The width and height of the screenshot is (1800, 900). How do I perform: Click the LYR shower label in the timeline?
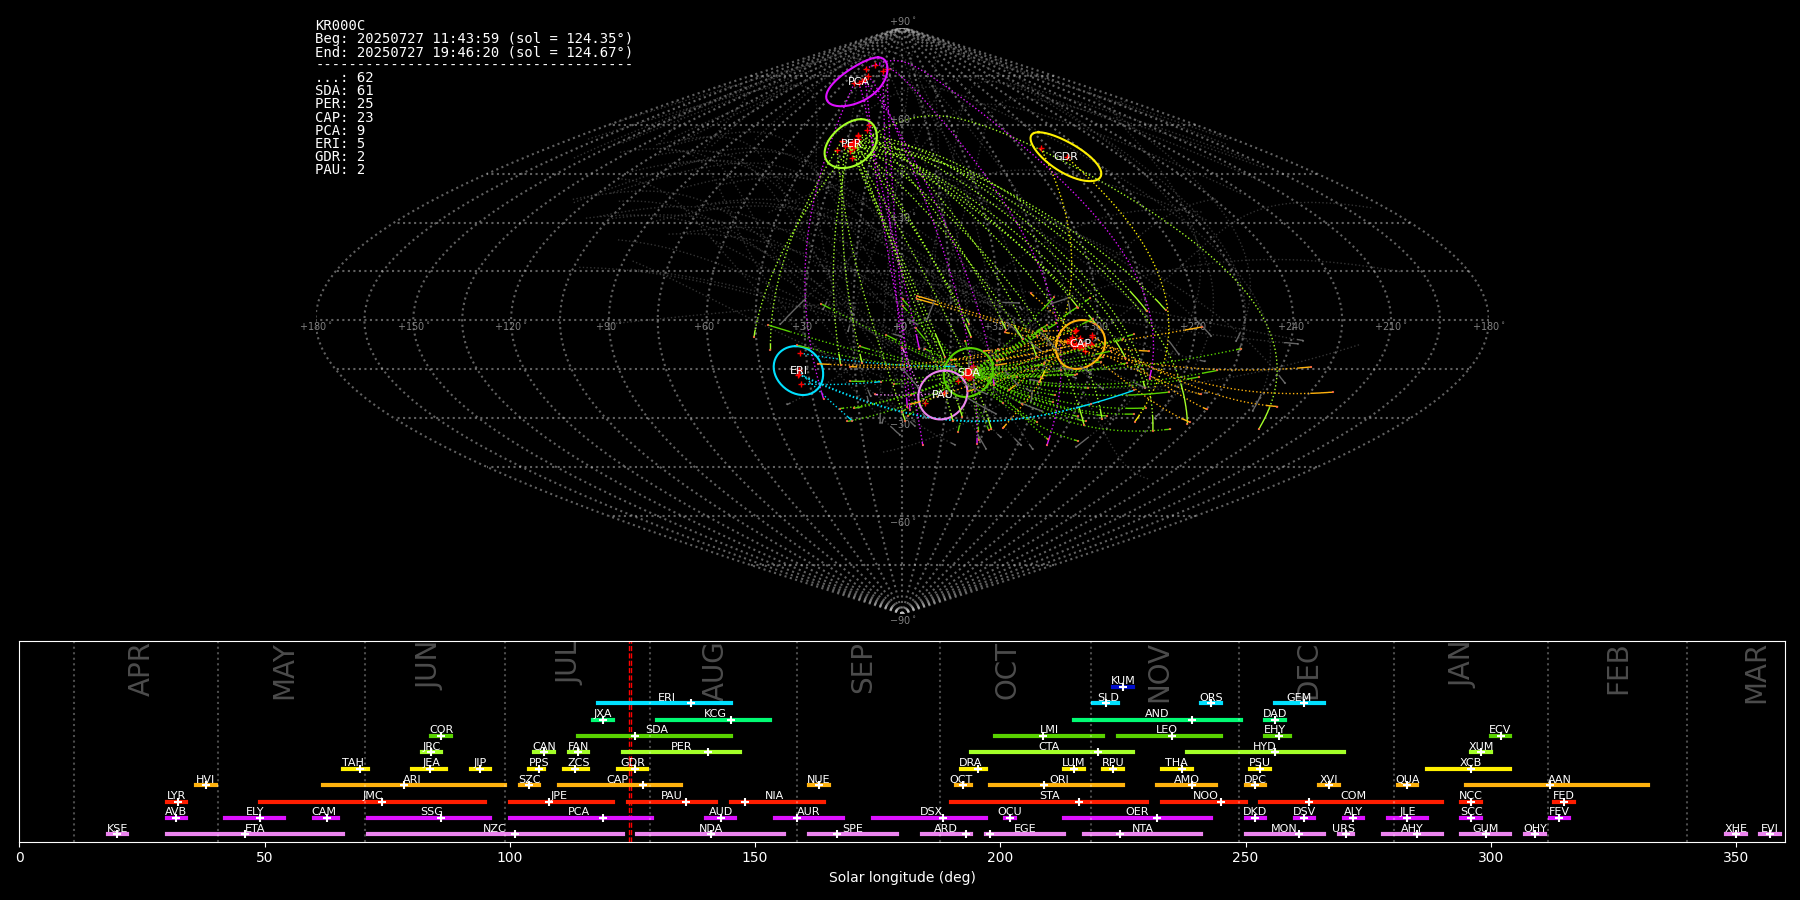[x=176, y=796]
